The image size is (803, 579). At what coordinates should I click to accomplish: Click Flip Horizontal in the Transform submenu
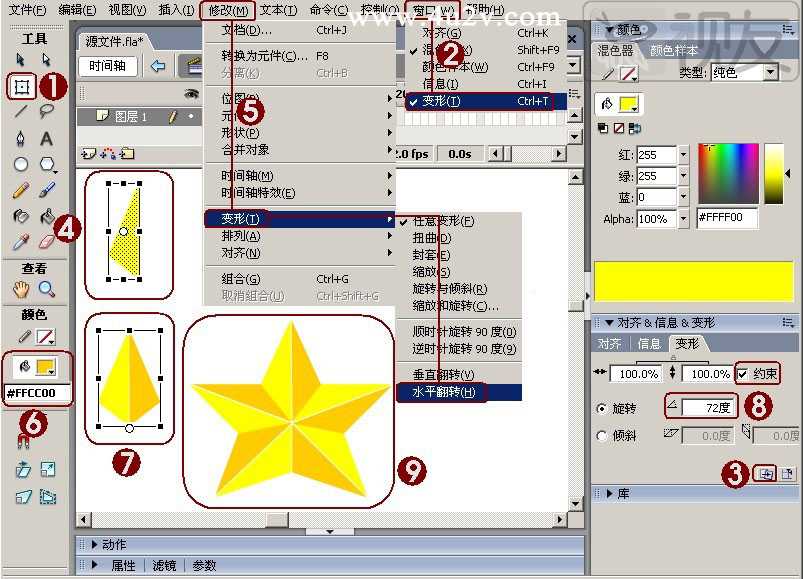point(459,393)
